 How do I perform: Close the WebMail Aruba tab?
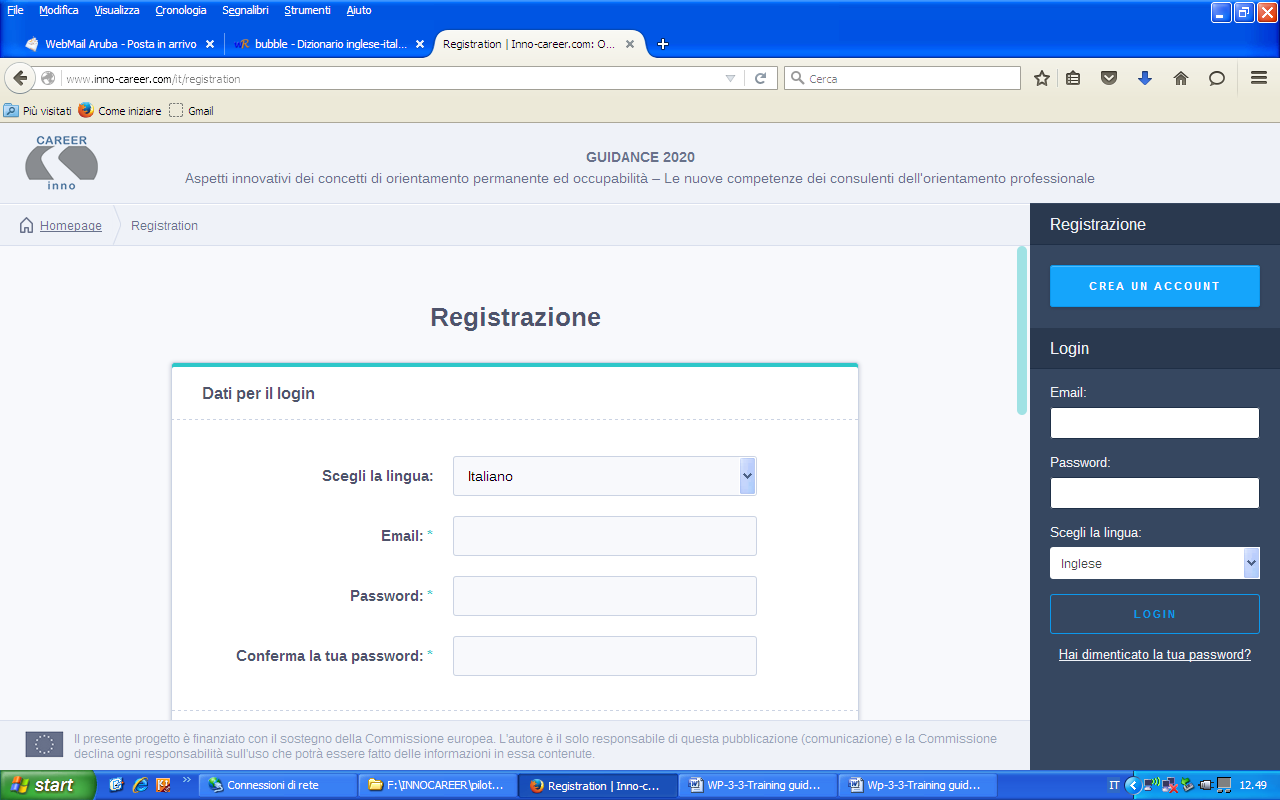pos(210,44)
